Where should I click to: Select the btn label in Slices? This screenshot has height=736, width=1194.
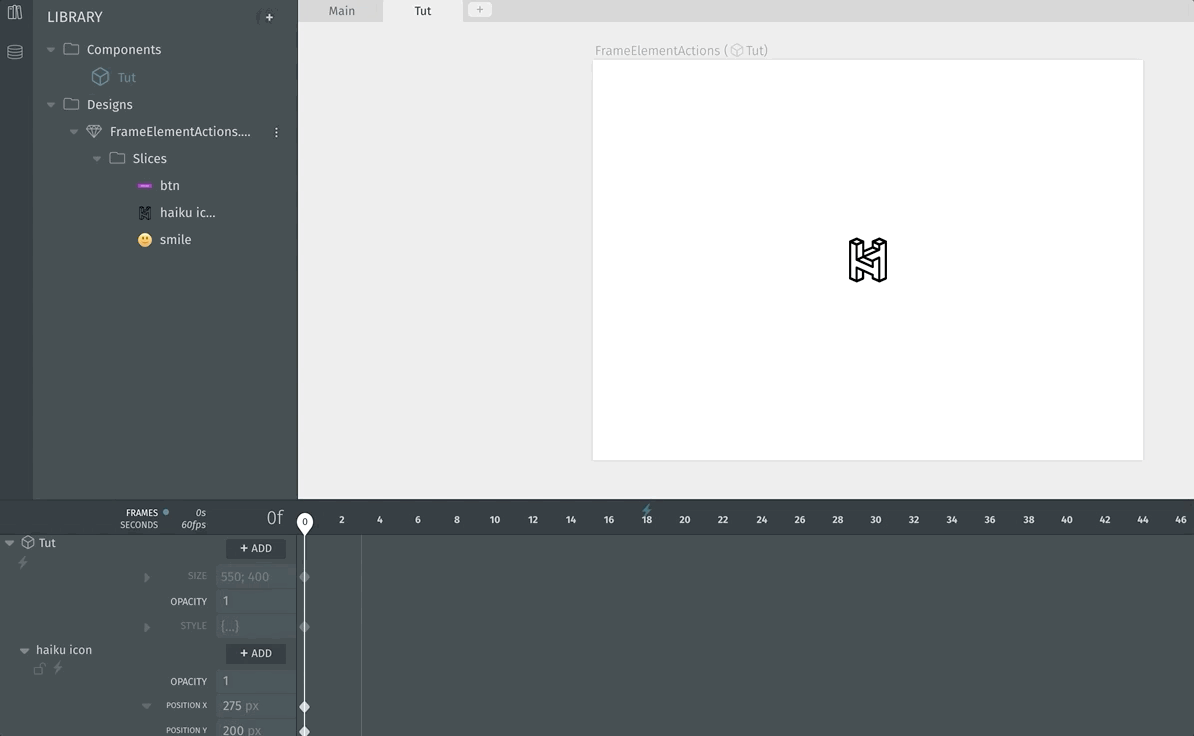coord(170,186)
